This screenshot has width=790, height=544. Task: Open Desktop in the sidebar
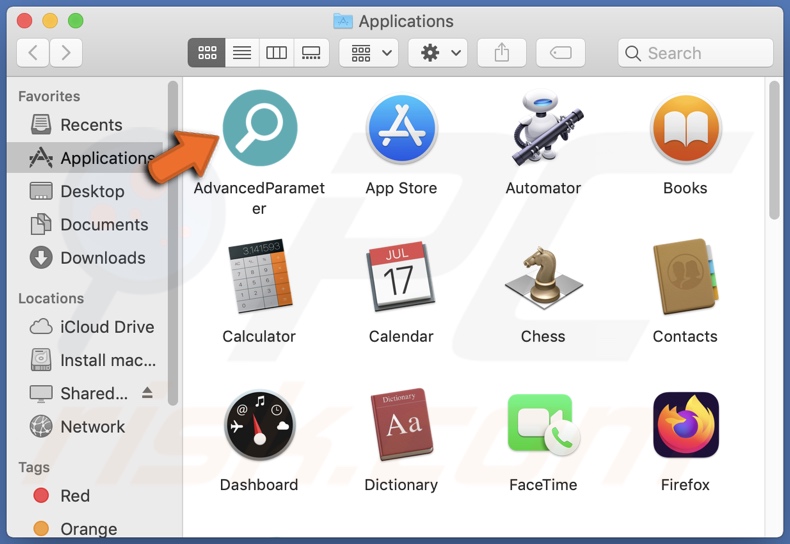[x=86, y=191]
